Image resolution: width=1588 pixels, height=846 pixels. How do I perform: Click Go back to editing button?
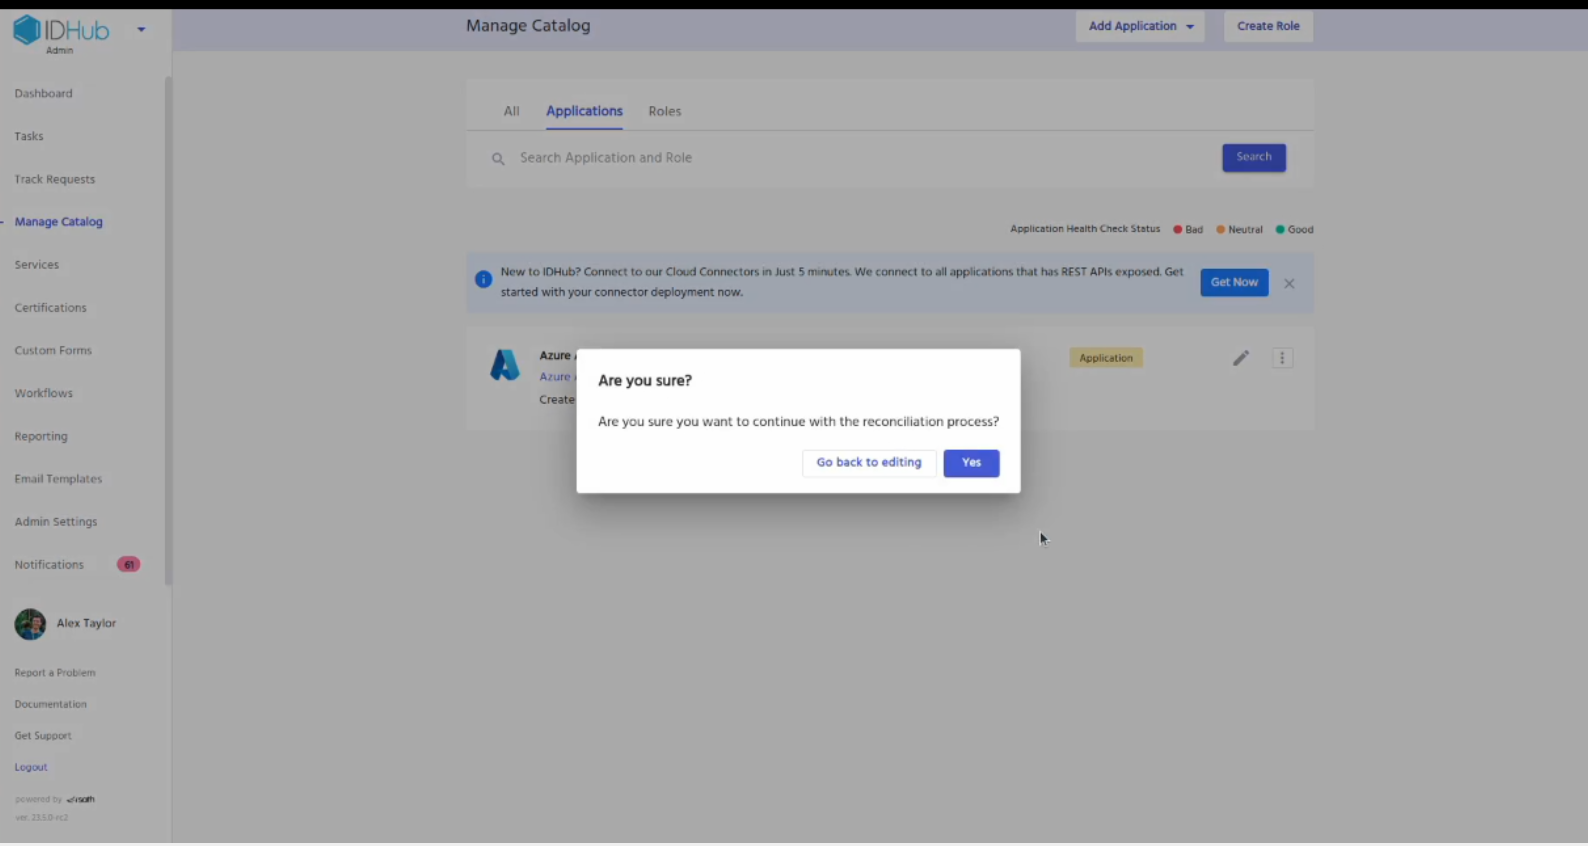pyautogui.click(x=868, y=463)
